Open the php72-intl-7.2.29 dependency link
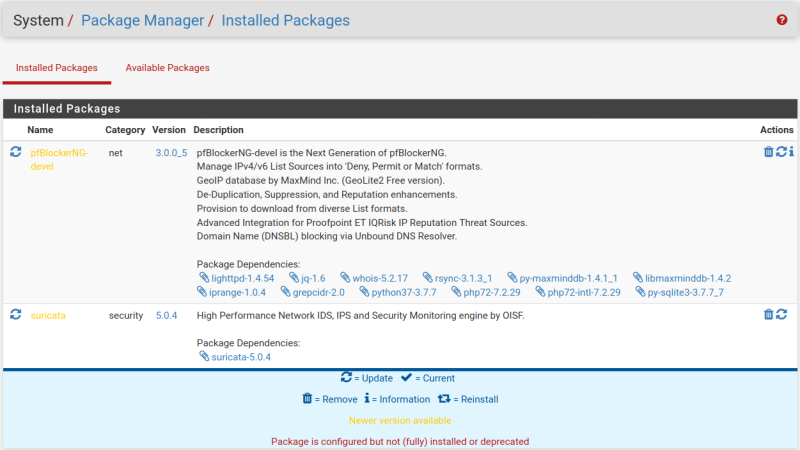The height and width of the screenshot is (450, 800). [x=584, y=292]
